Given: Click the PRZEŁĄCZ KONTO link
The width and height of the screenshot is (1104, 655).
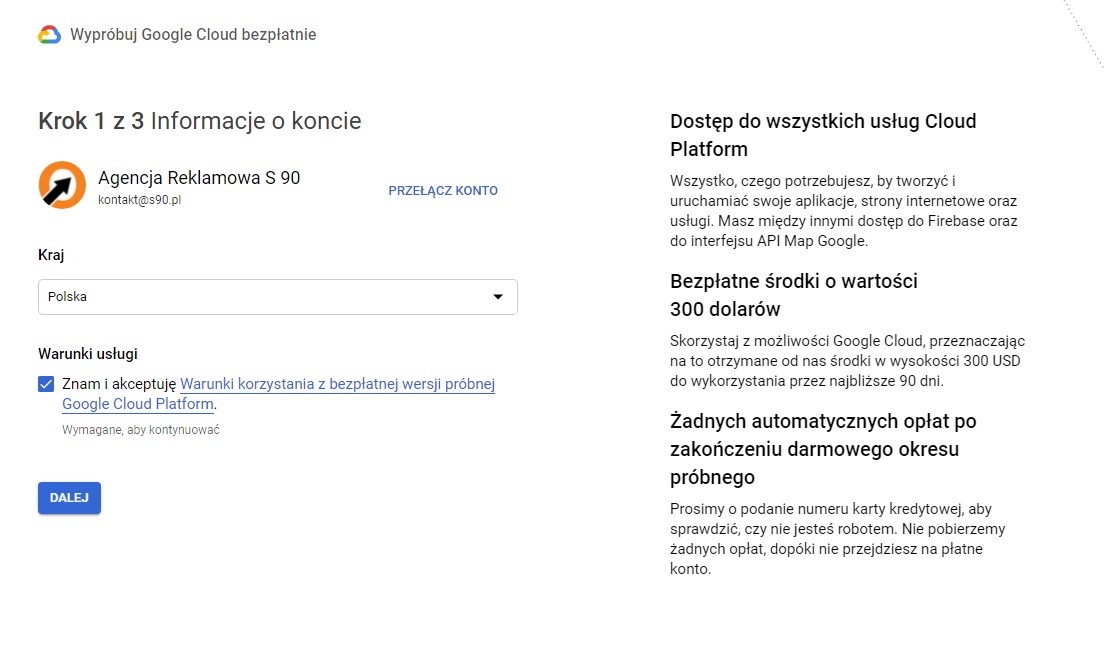Looking at the screenshot, I should coord(442,191).
